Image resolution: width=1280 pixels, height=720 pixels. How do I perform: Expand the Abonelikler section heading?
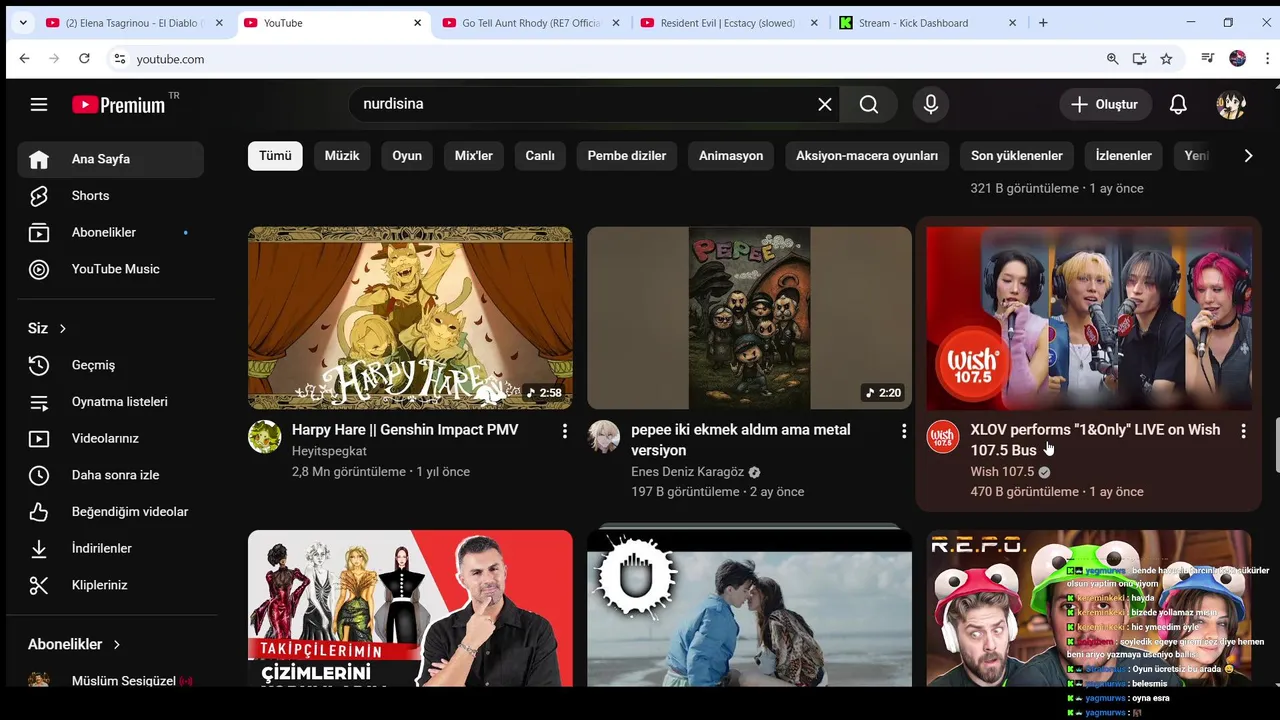[74, 644]
